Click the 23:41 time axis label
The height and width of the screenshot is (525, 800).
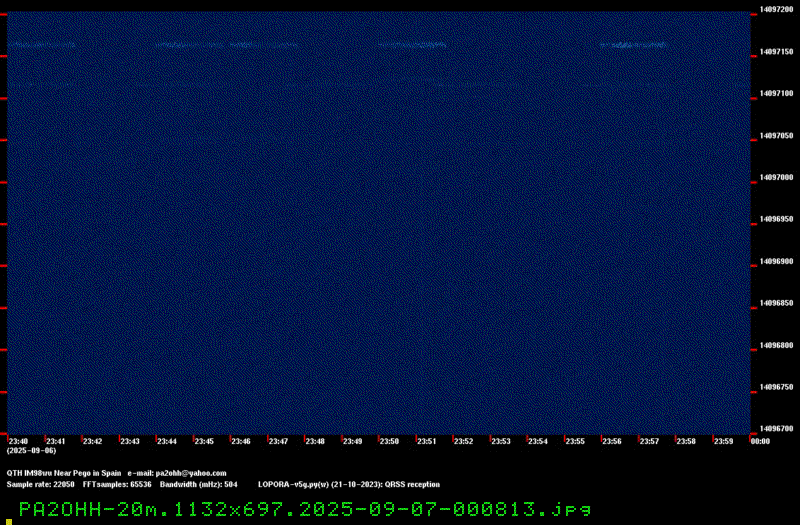[x=56, y=441]
